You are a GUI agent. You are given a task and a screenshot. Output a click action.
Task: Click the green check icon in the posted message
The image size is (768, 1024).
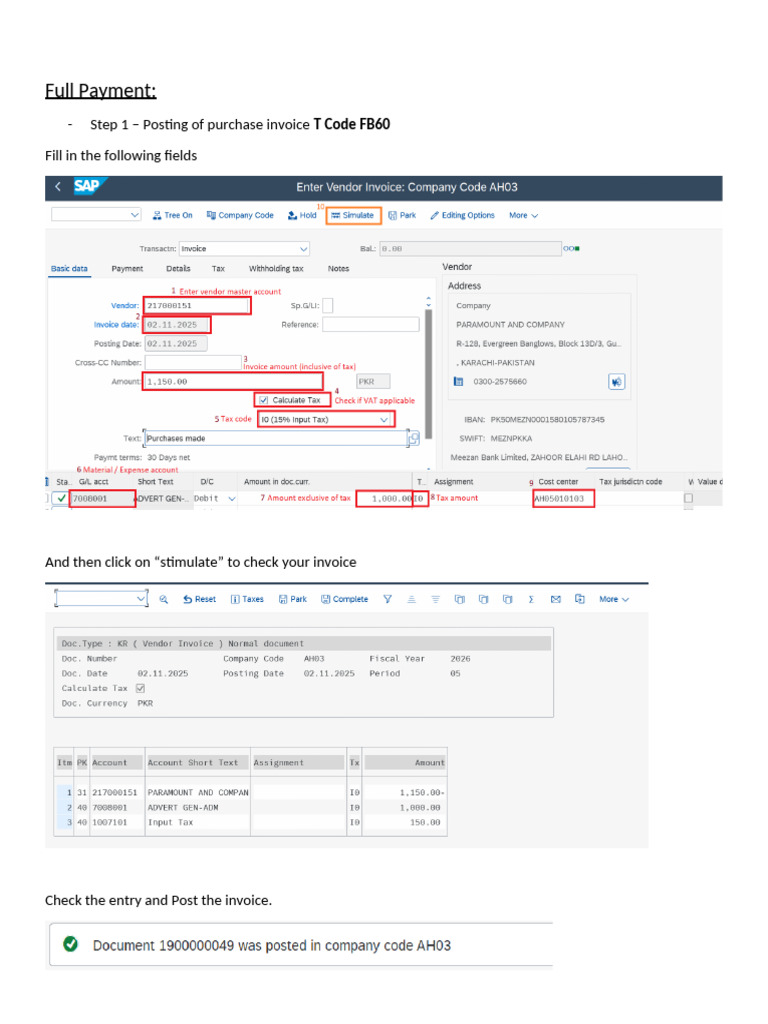pos(71,944)
